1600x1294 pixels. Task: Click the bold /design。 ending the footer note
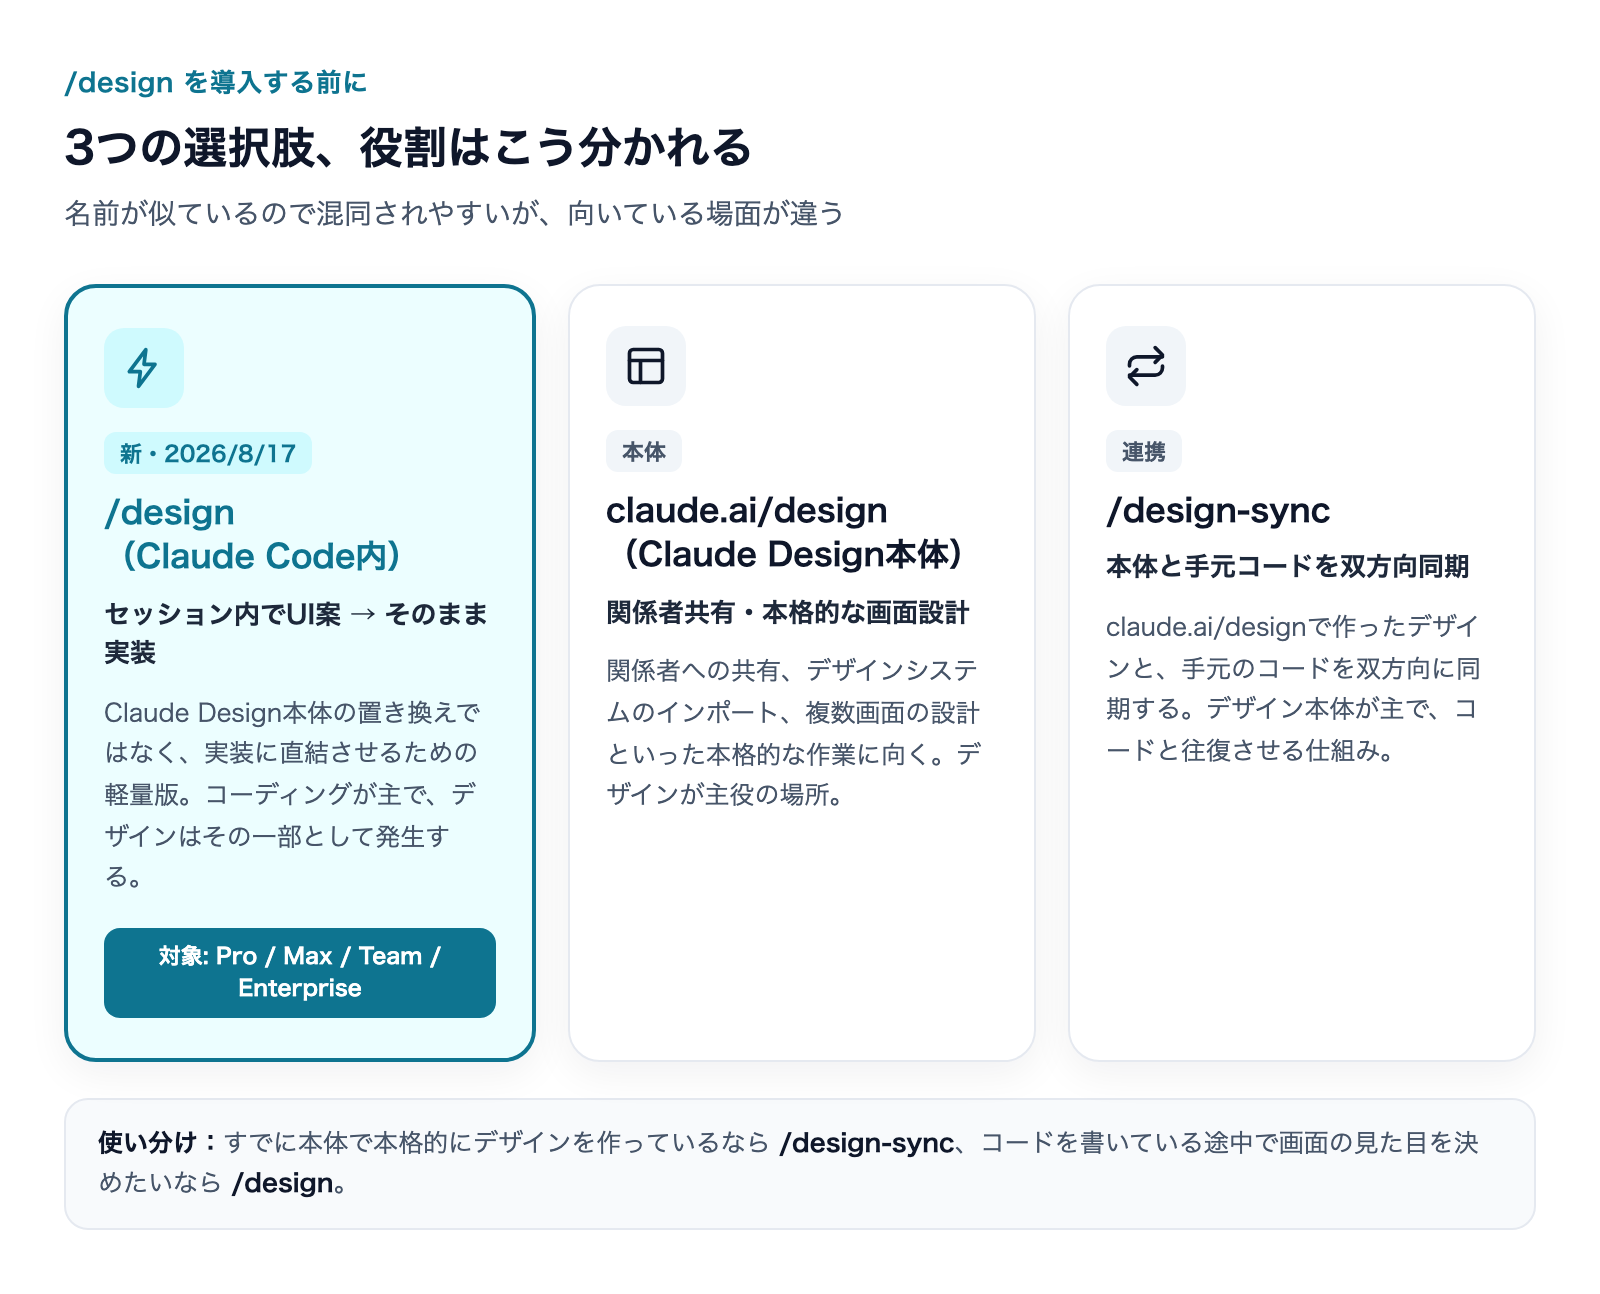point(290,1184)
